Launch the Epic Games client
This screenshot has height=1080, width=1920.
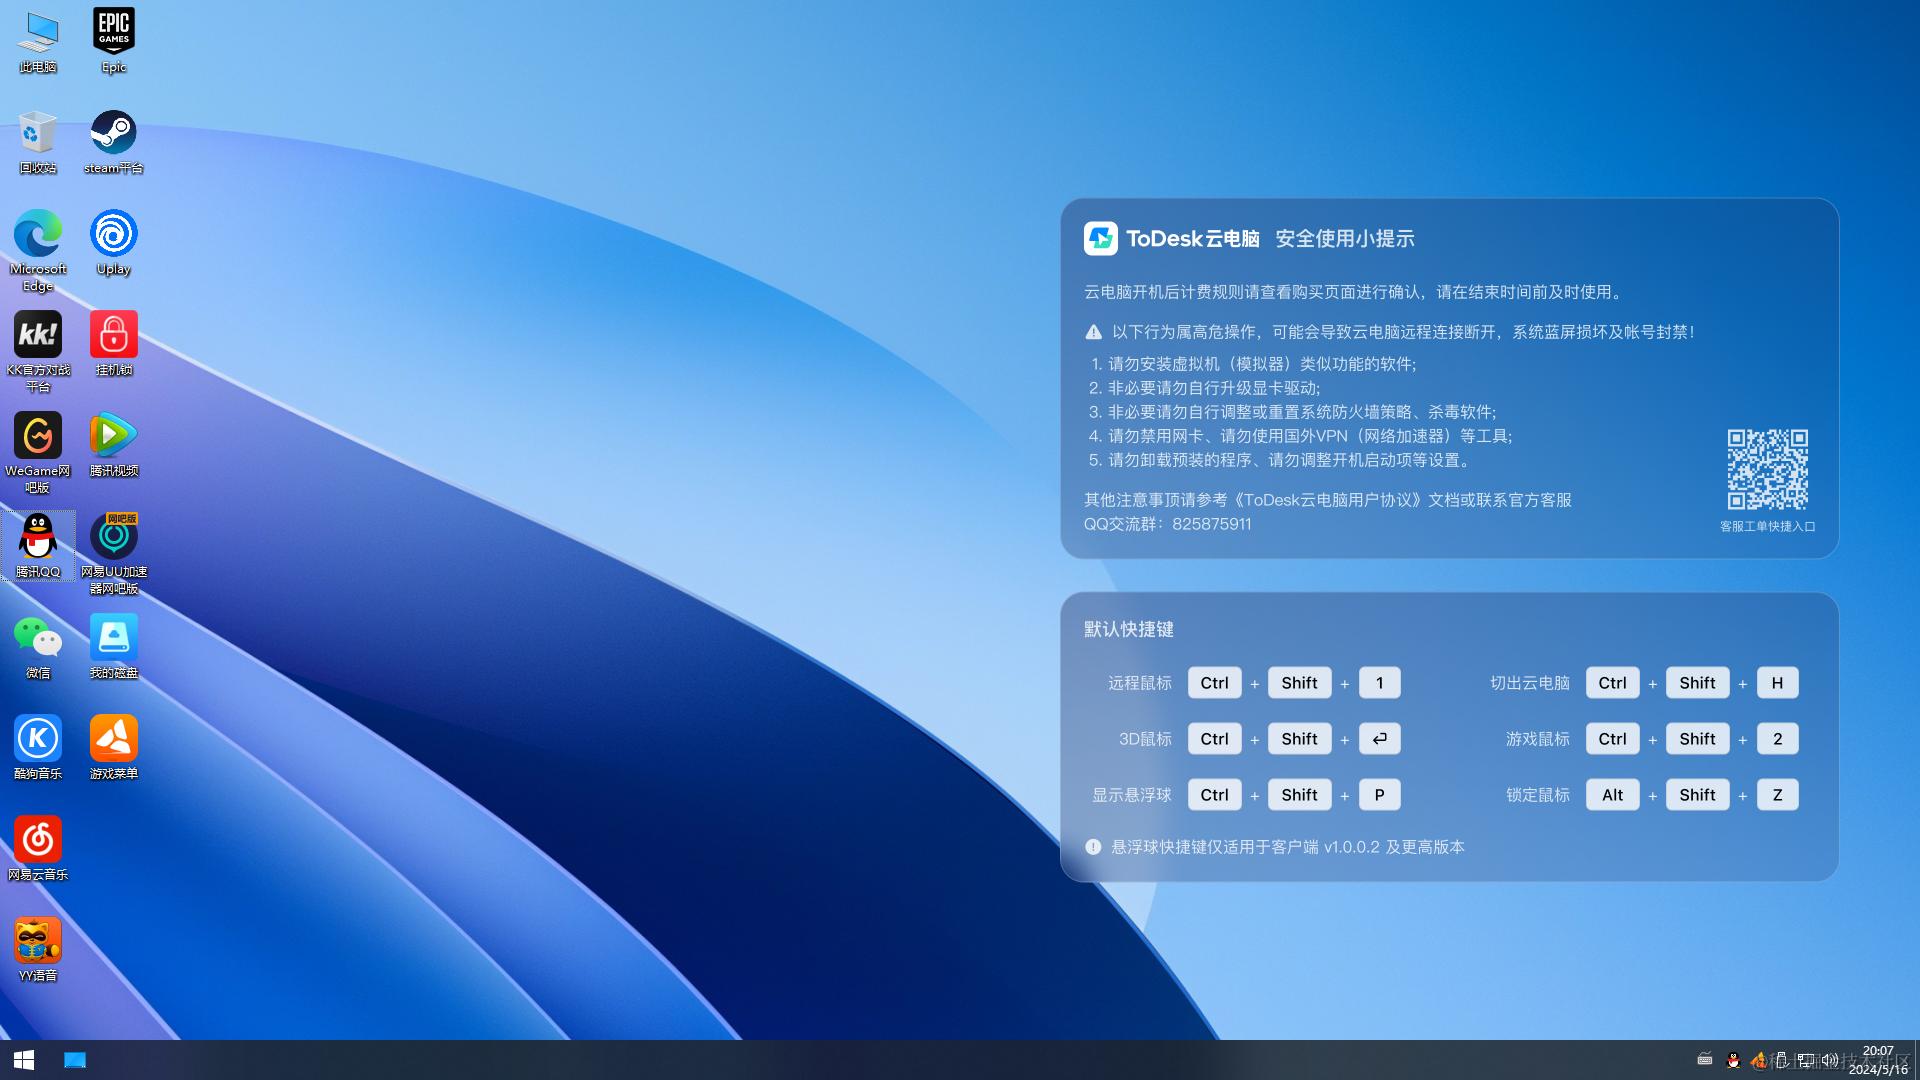click(113, 30)
